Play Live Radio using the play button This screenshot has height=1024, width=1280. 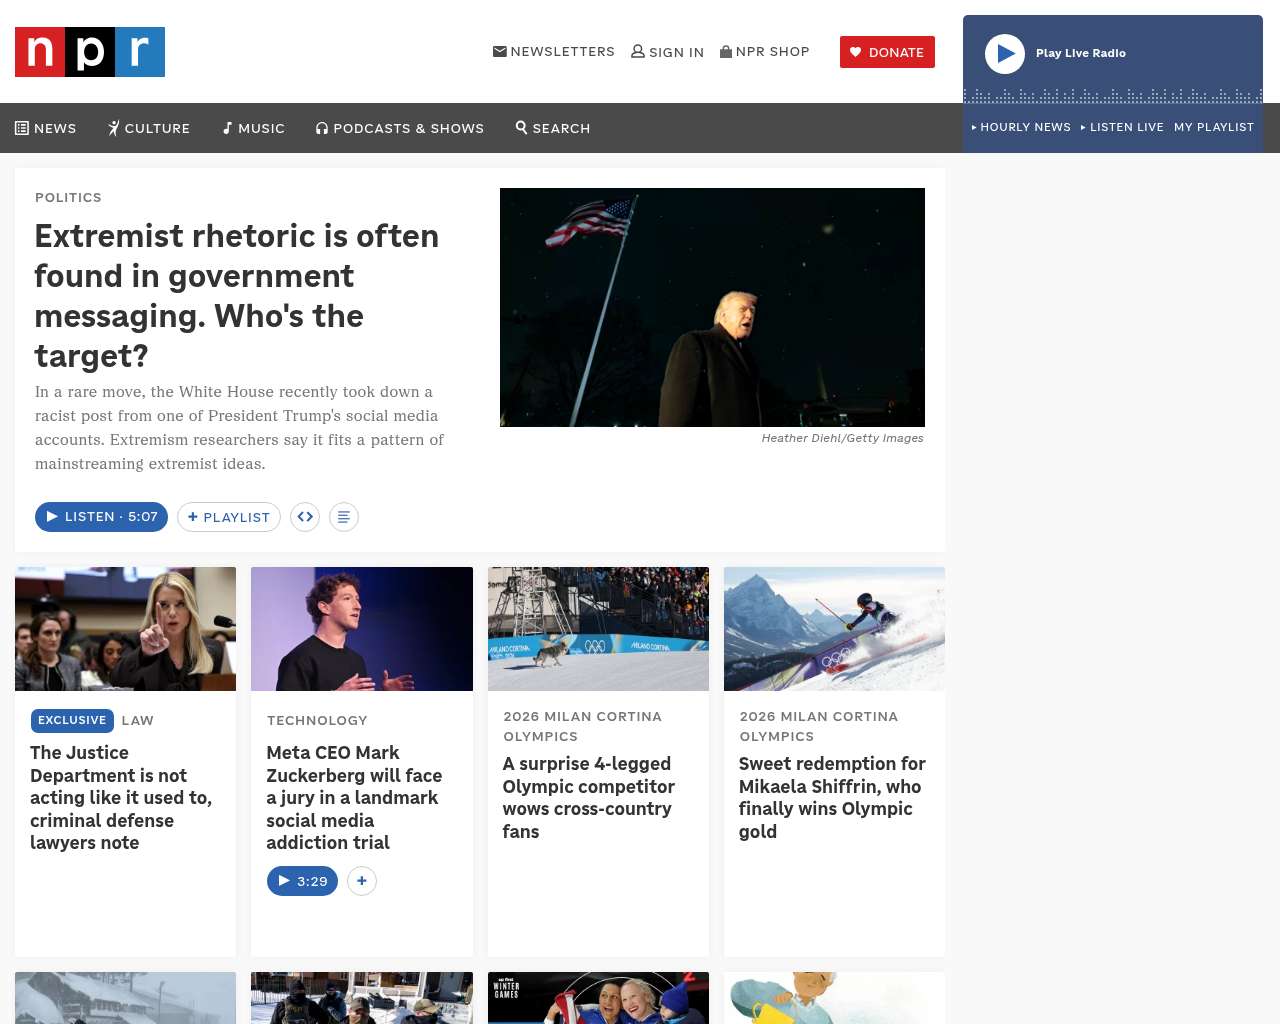click(1005, 54)
